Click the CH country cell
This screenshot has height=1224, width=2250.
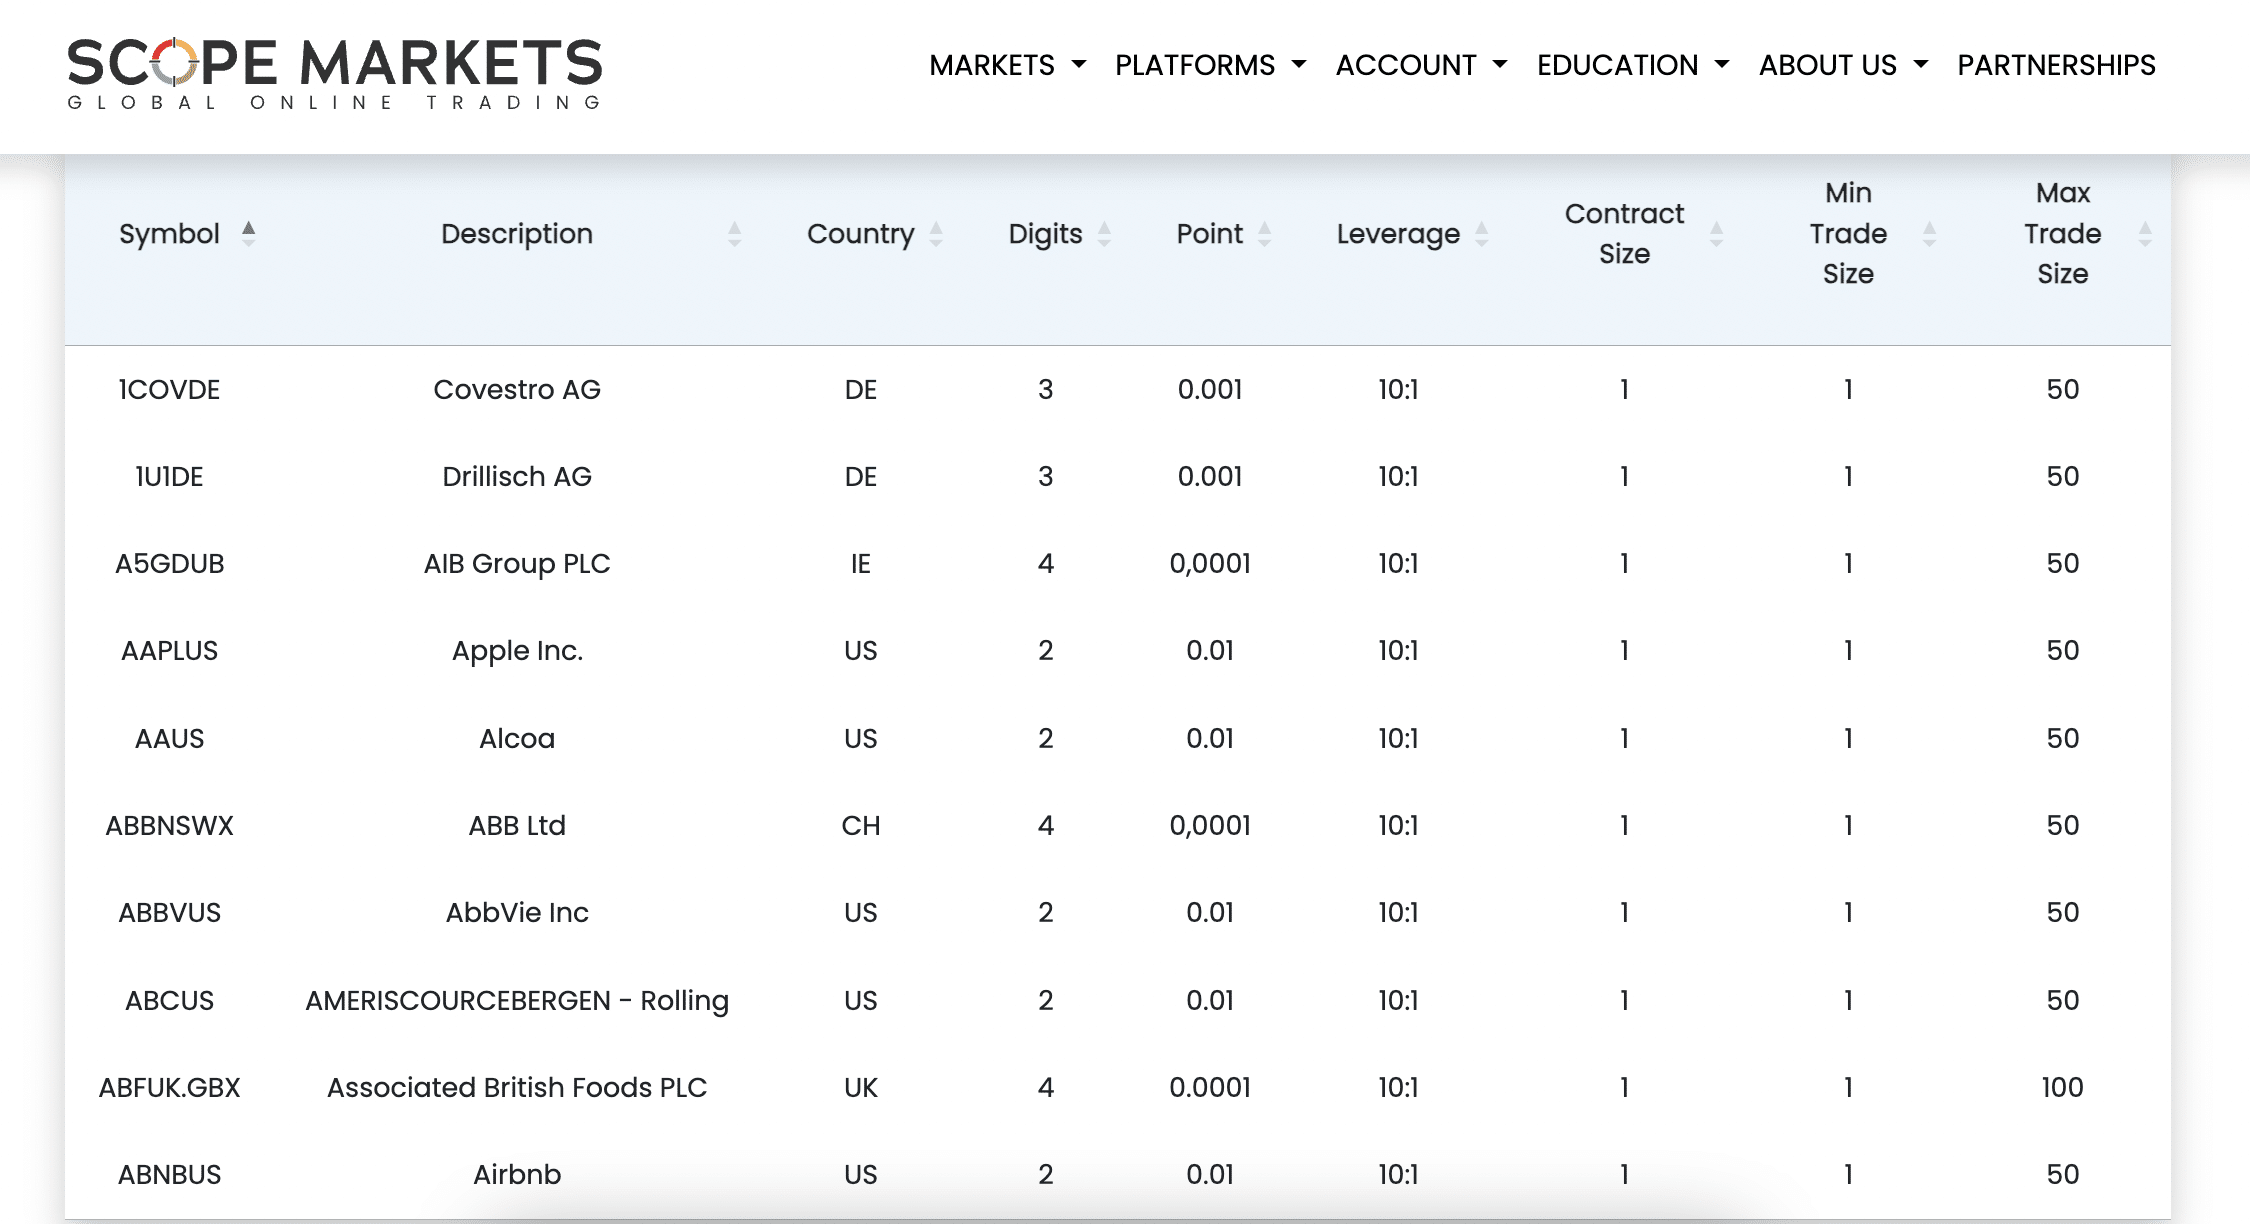[861, 826]
